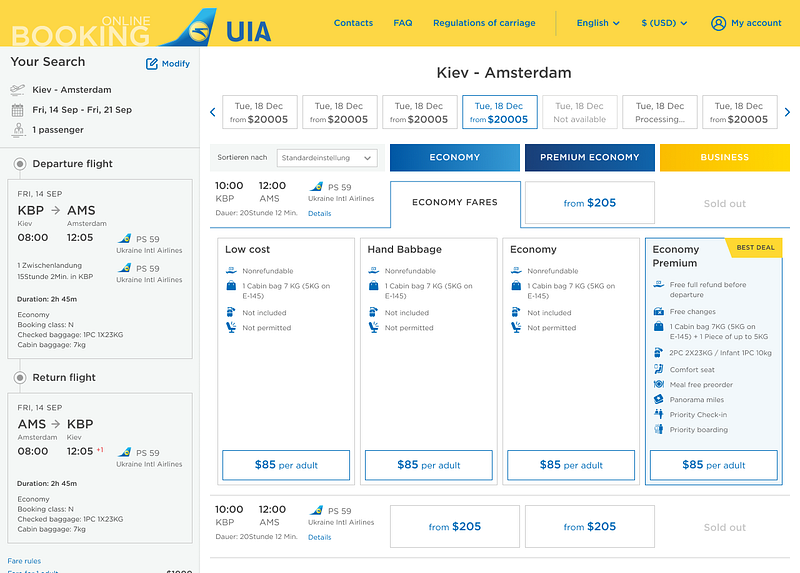Click the Meal free preorder icon

659,384
